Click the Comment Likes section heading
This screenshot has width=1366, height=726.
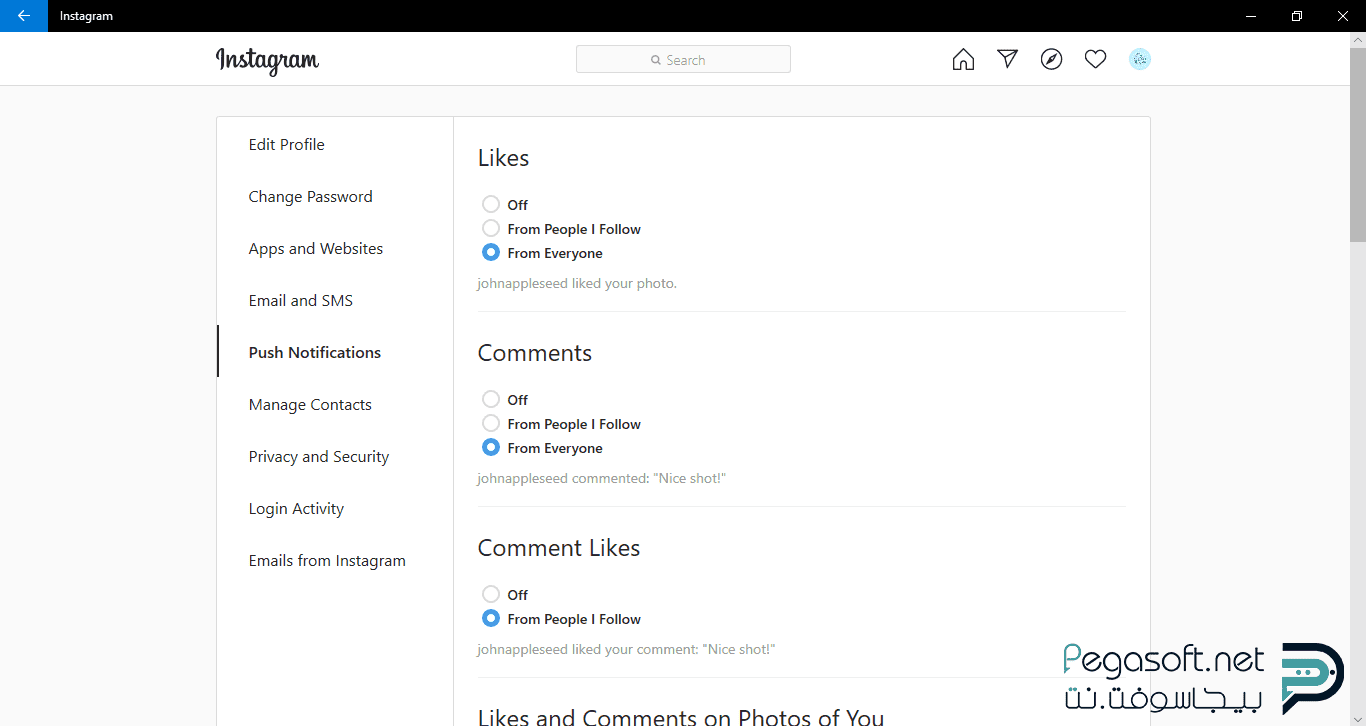tap(559, 548)
